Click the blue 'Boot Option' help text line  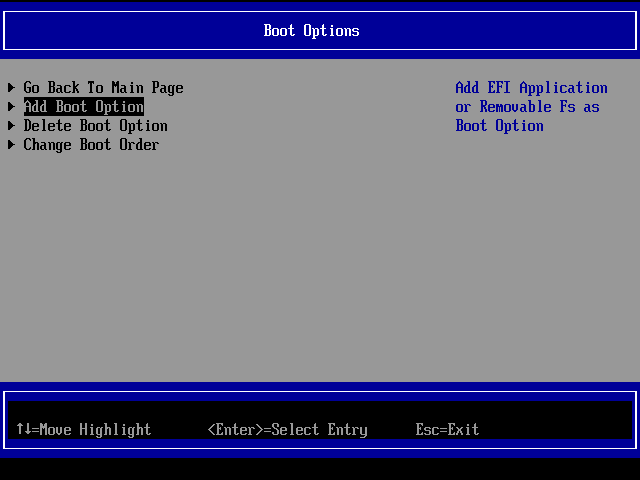coord(499,126)
